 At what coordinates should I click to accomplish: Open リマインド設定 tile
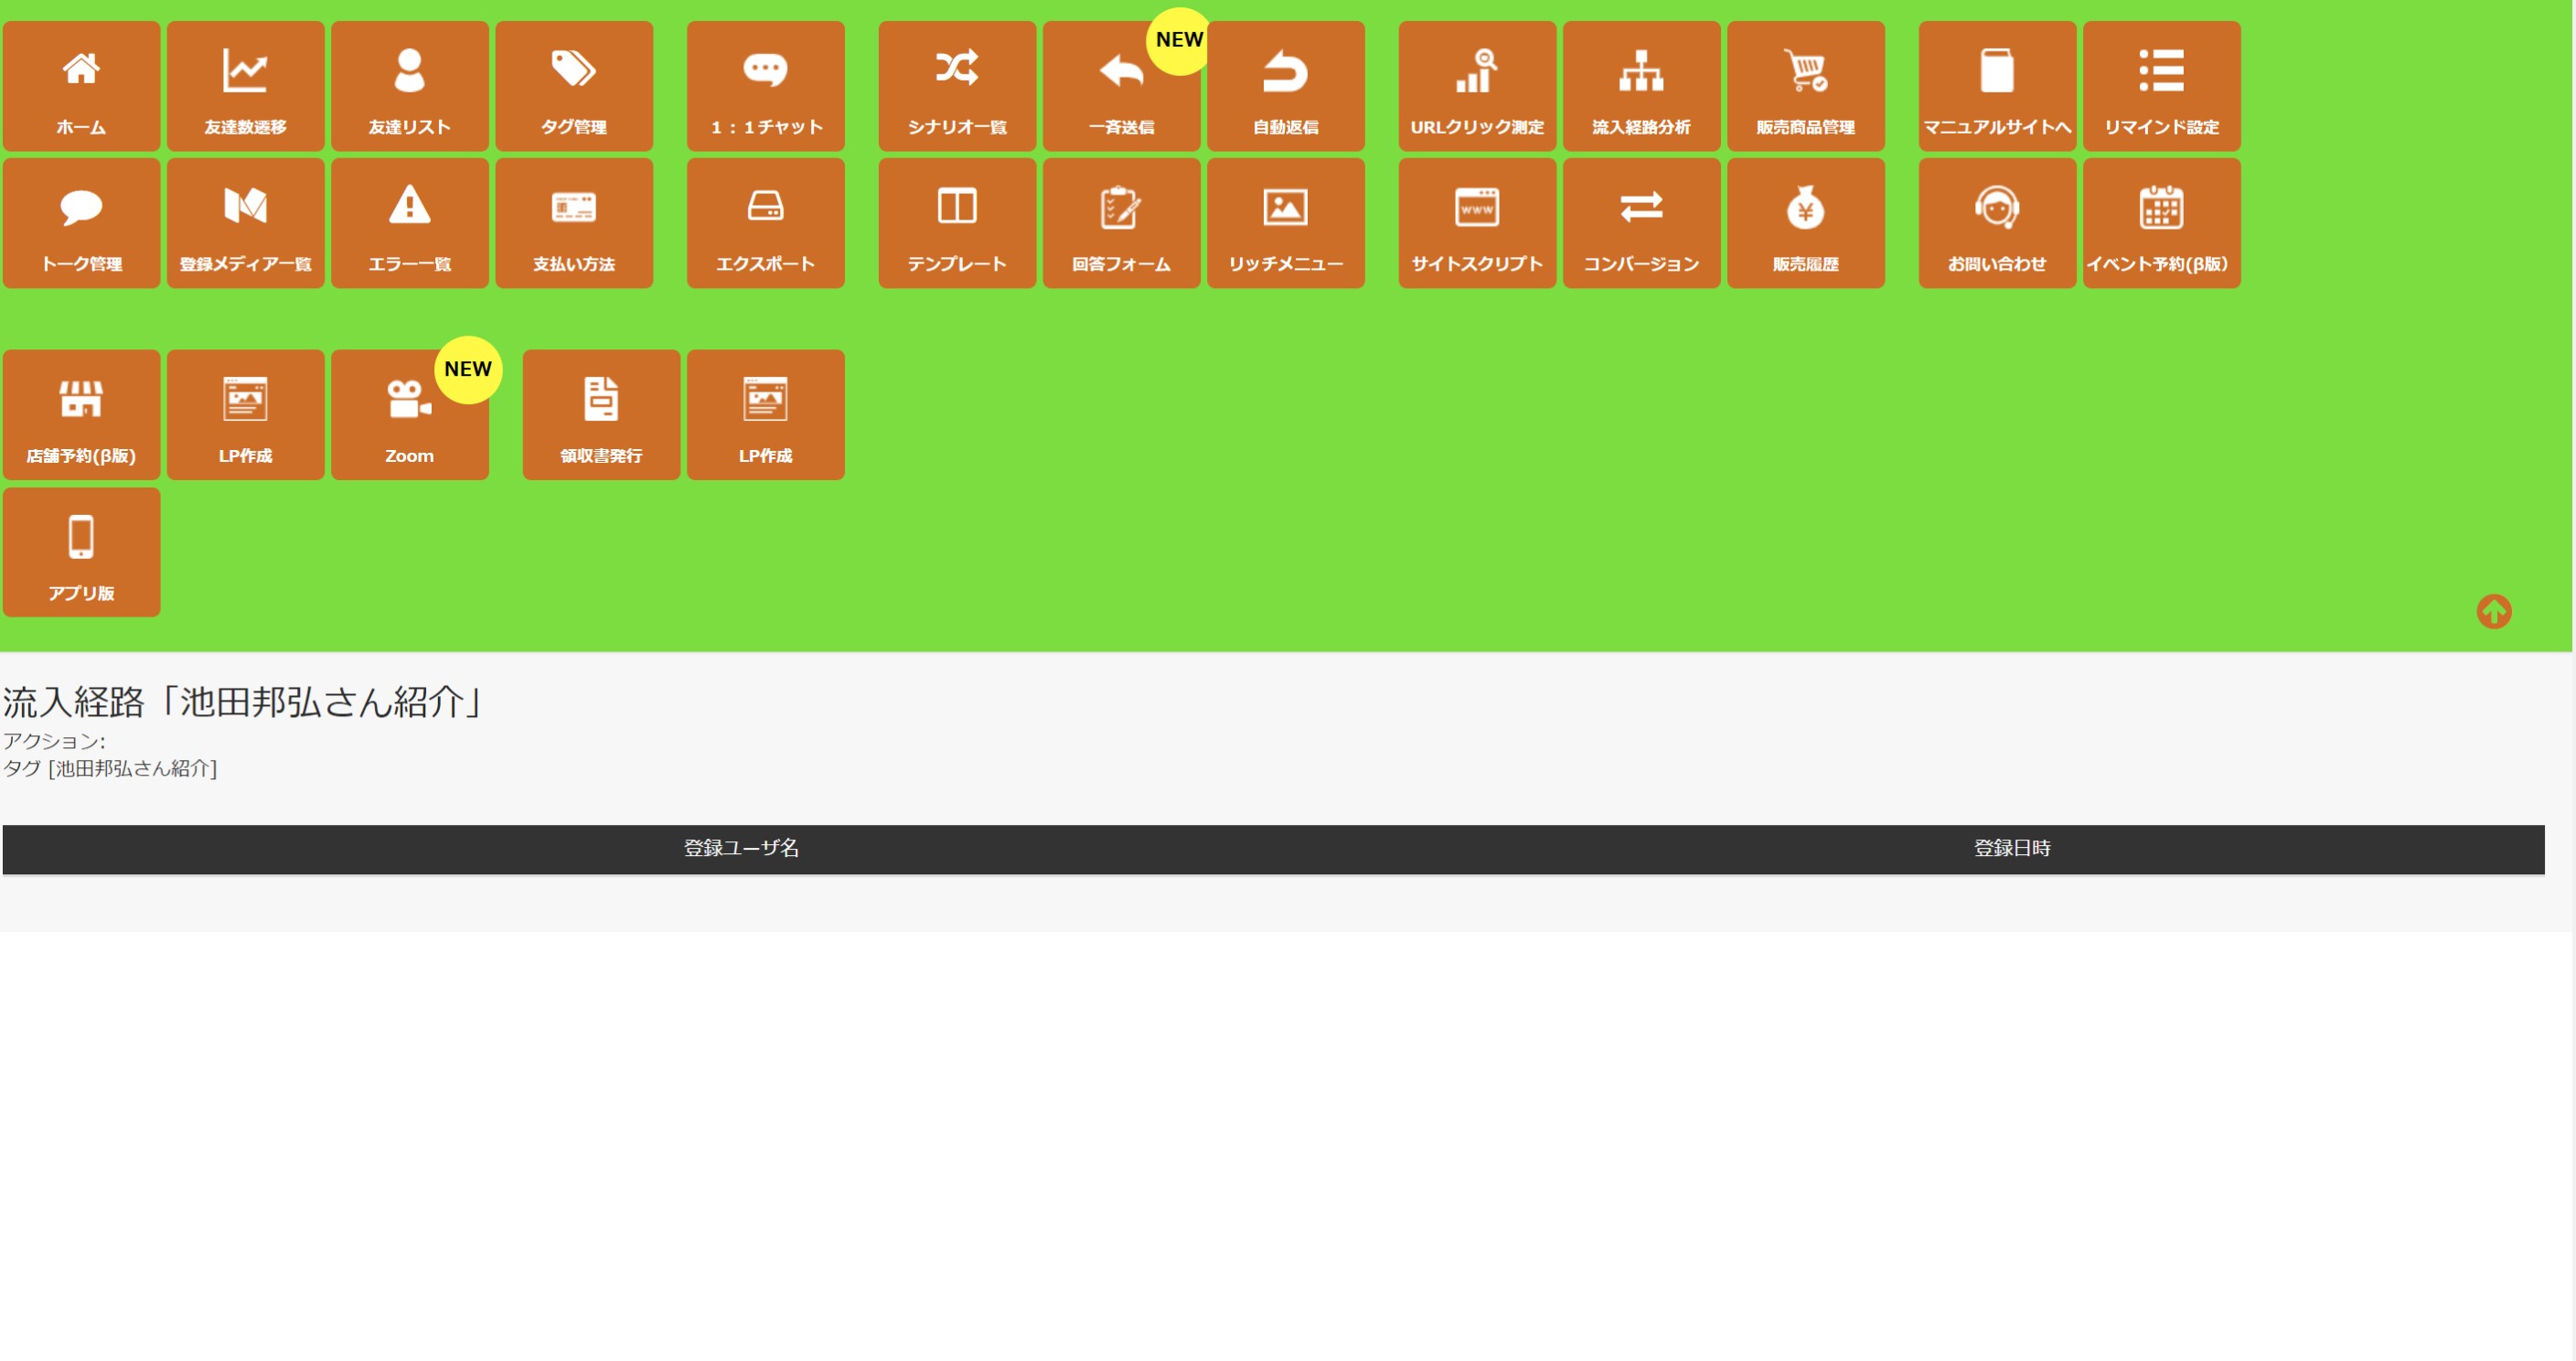[x=2161, y=86]
